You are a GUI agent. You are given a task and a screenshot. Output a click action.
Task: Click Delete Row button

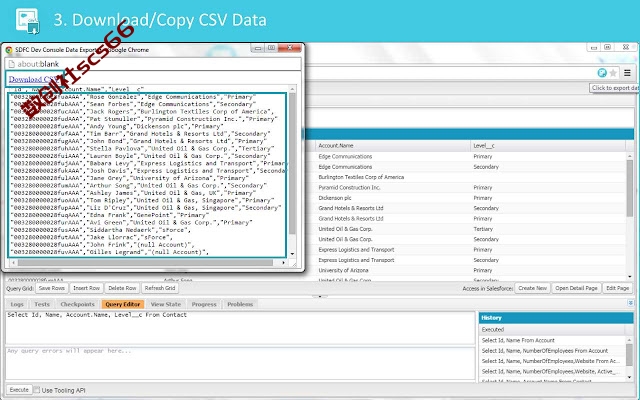(x=122, y=288)
